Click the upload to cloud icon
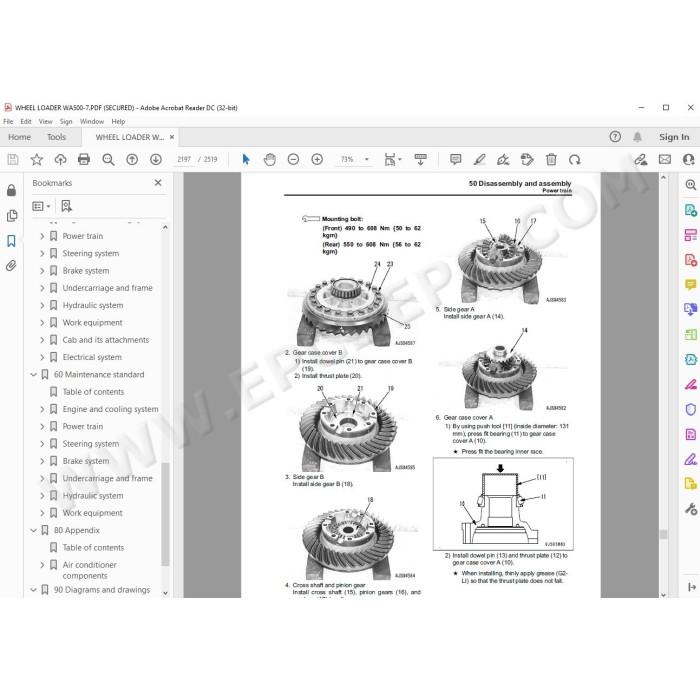The height and width of the screenshot is (700, 700). pos(60,159)
